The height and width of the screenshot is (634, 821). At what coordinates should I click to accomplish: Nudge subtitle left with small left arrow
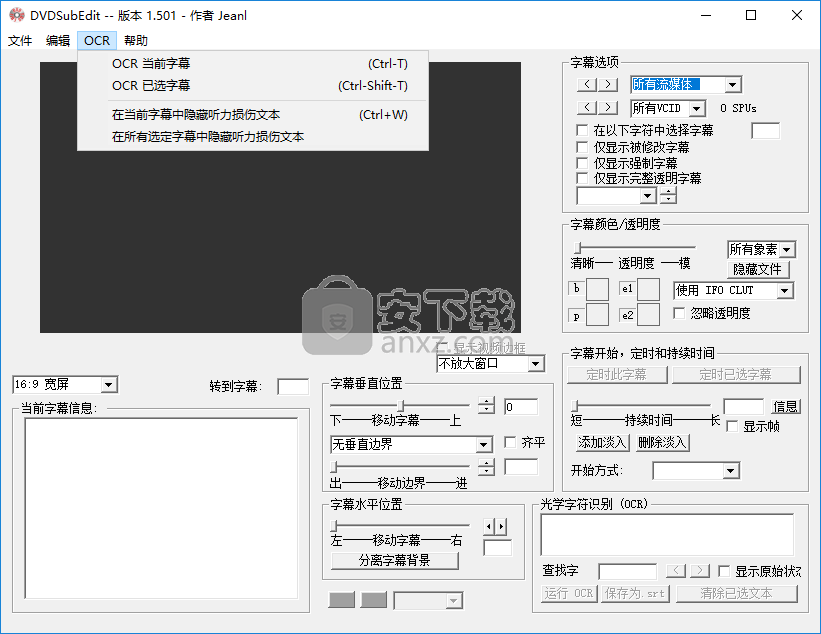click(x=489, y=526)
